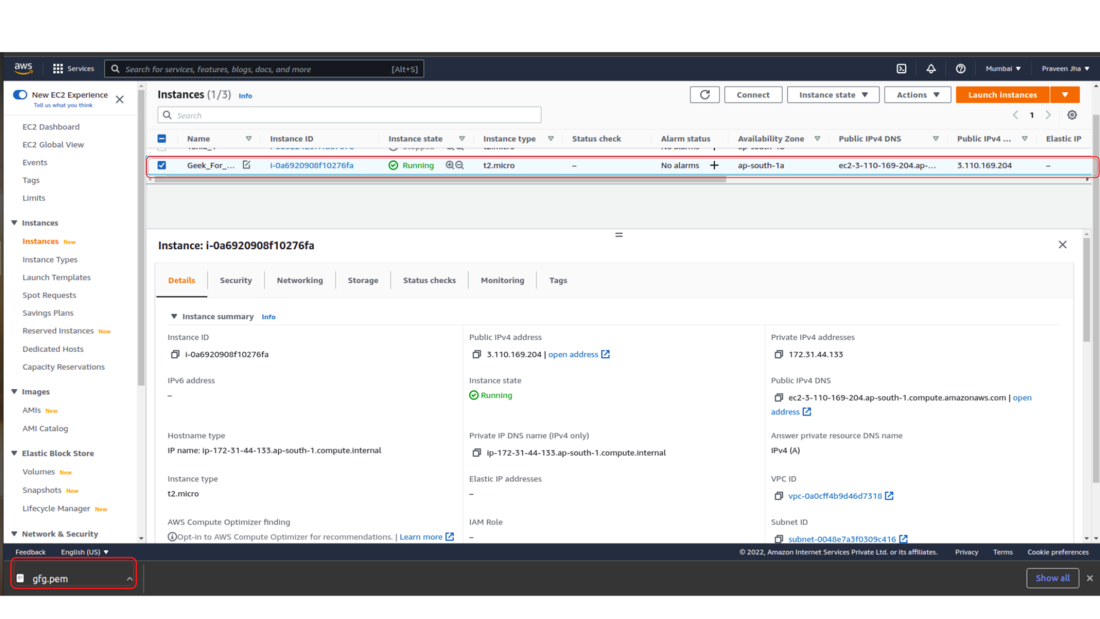The height and width of the screenshot is (619, 1100).
Task: Go to previous page of instances
Action: pos(1015,115)
